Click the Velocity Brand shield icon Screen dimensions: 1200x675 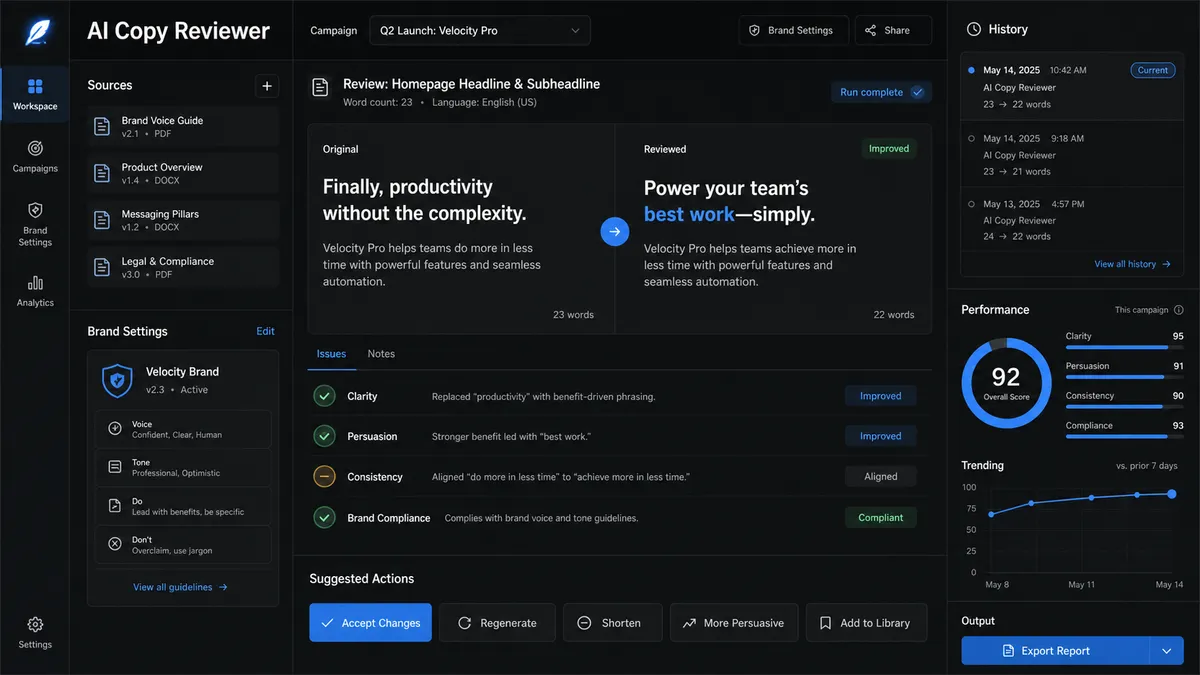[118, 380]
